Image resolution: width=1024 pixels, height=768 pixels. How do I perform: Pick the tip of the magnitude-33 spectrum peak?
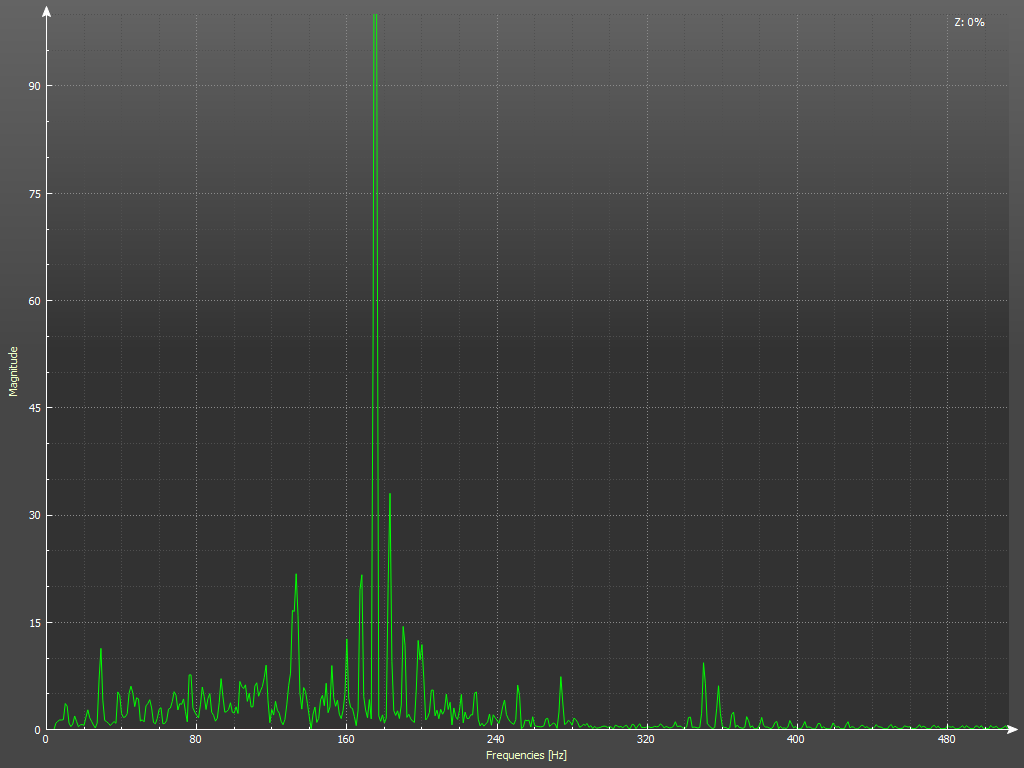coord(390,494)
